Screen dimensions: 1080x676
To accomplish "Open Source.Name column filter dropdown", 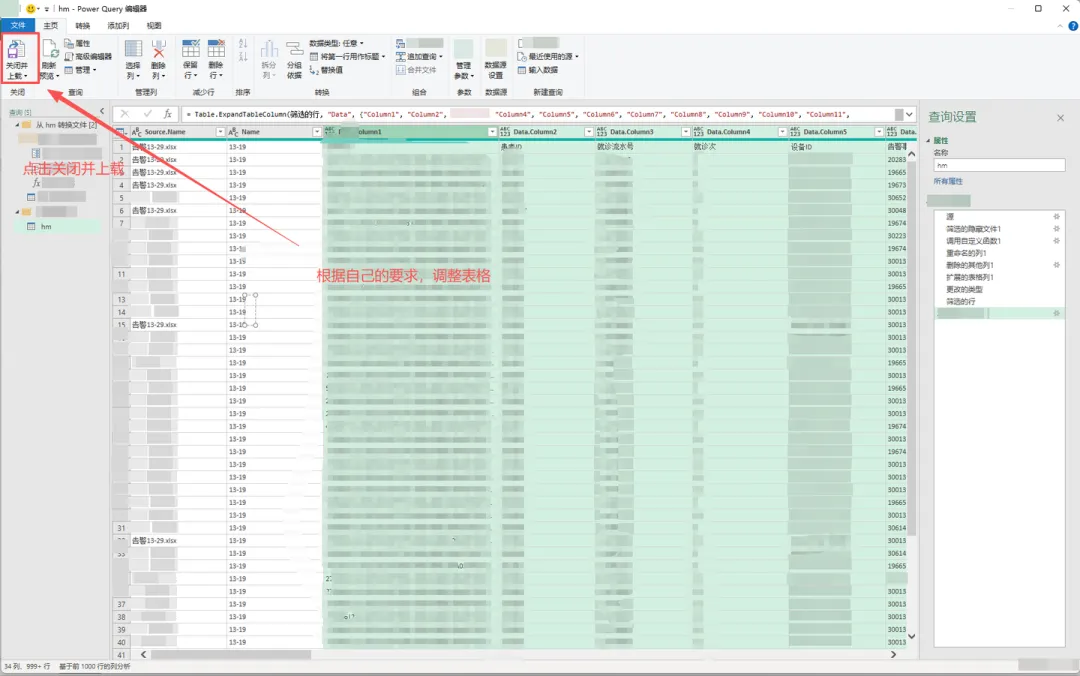I will point(220,132).
